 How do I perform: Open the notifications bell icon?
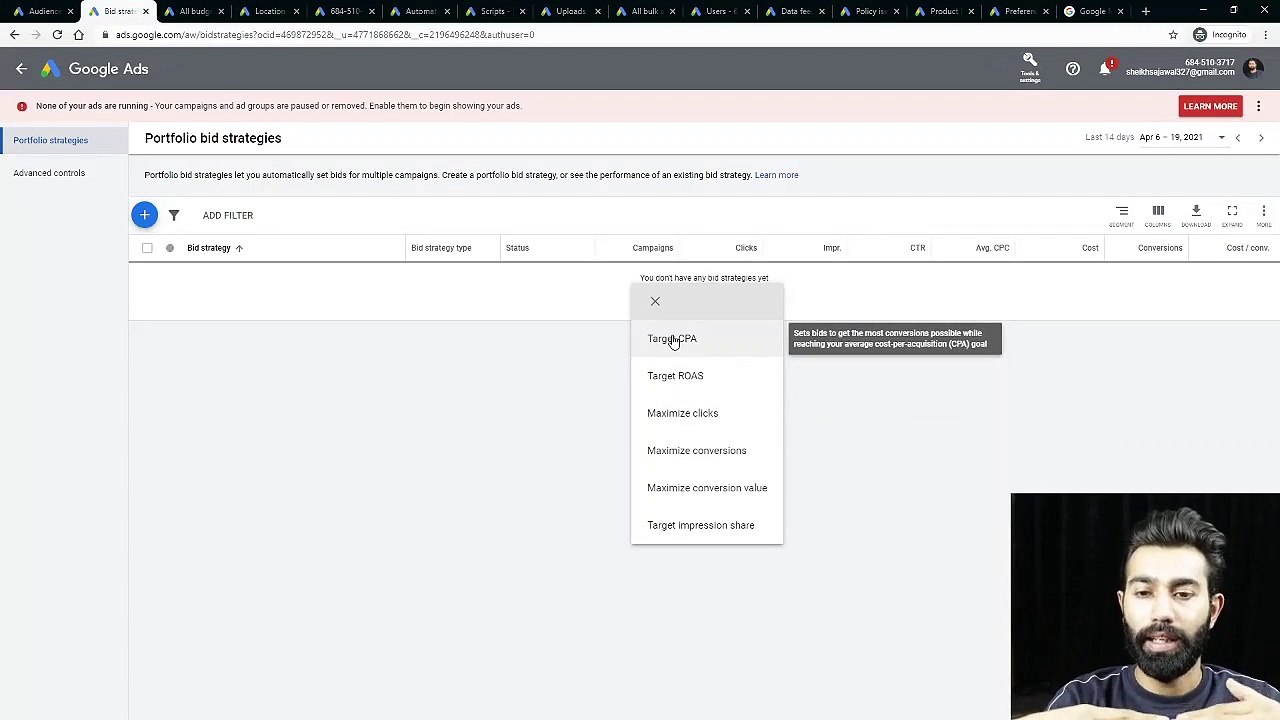(x=1105, y=68)
